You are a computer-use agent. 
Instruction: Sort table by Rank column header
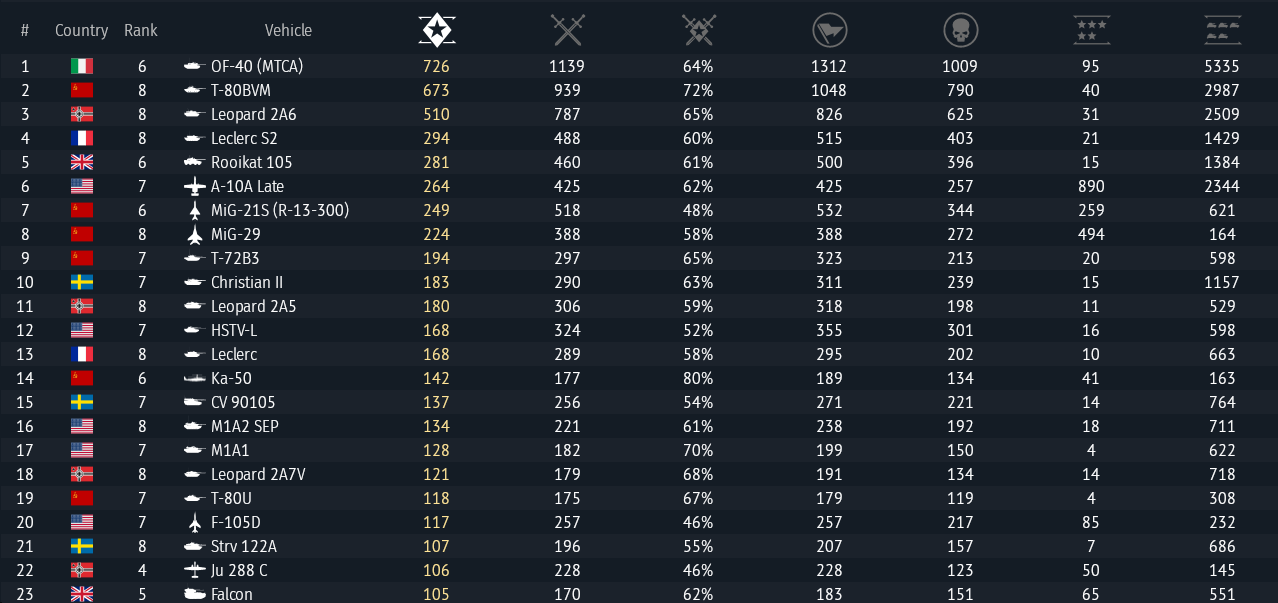[x=141, y=30]
